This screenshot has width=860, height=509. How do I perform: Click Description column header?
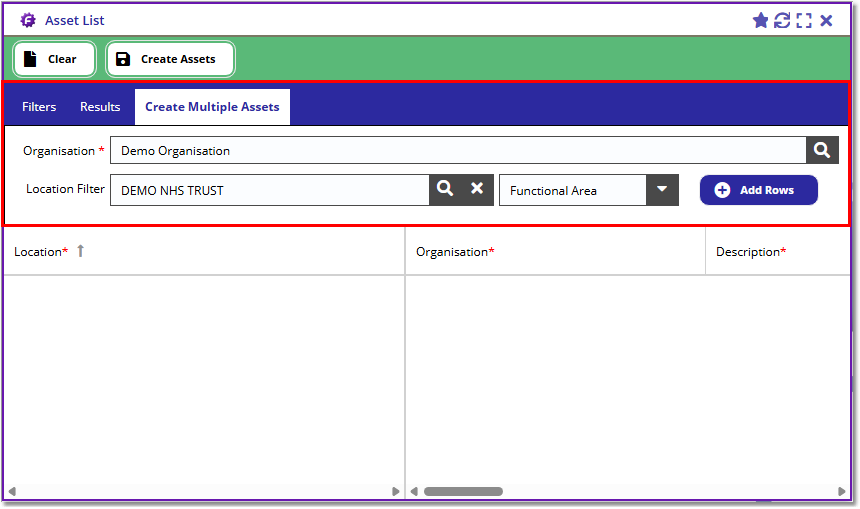[778, 252]
